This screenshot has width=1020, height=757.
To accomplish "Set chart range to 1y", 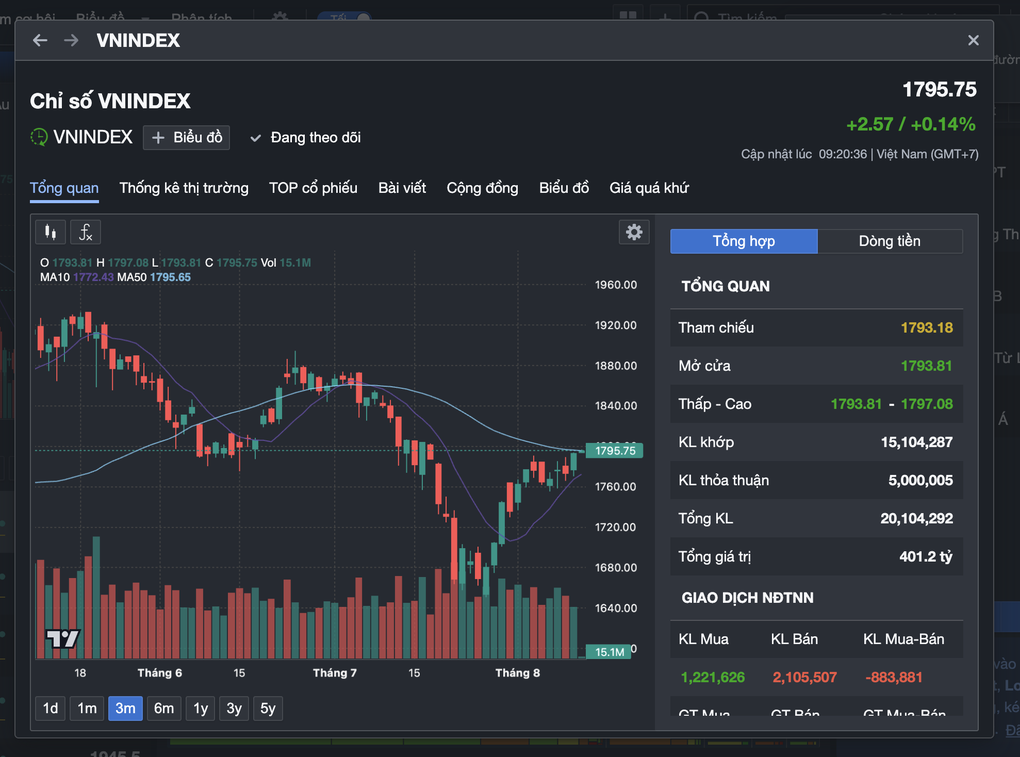I will (200, 708).
